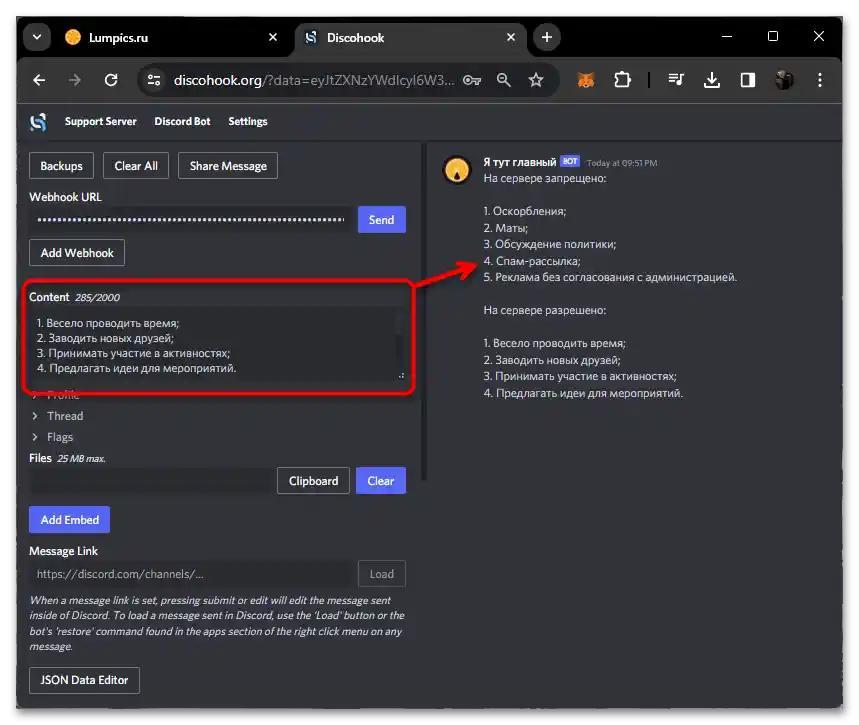859x725 pixels.
Task: Focus the Content text area
Action: [x=217, y=344]
